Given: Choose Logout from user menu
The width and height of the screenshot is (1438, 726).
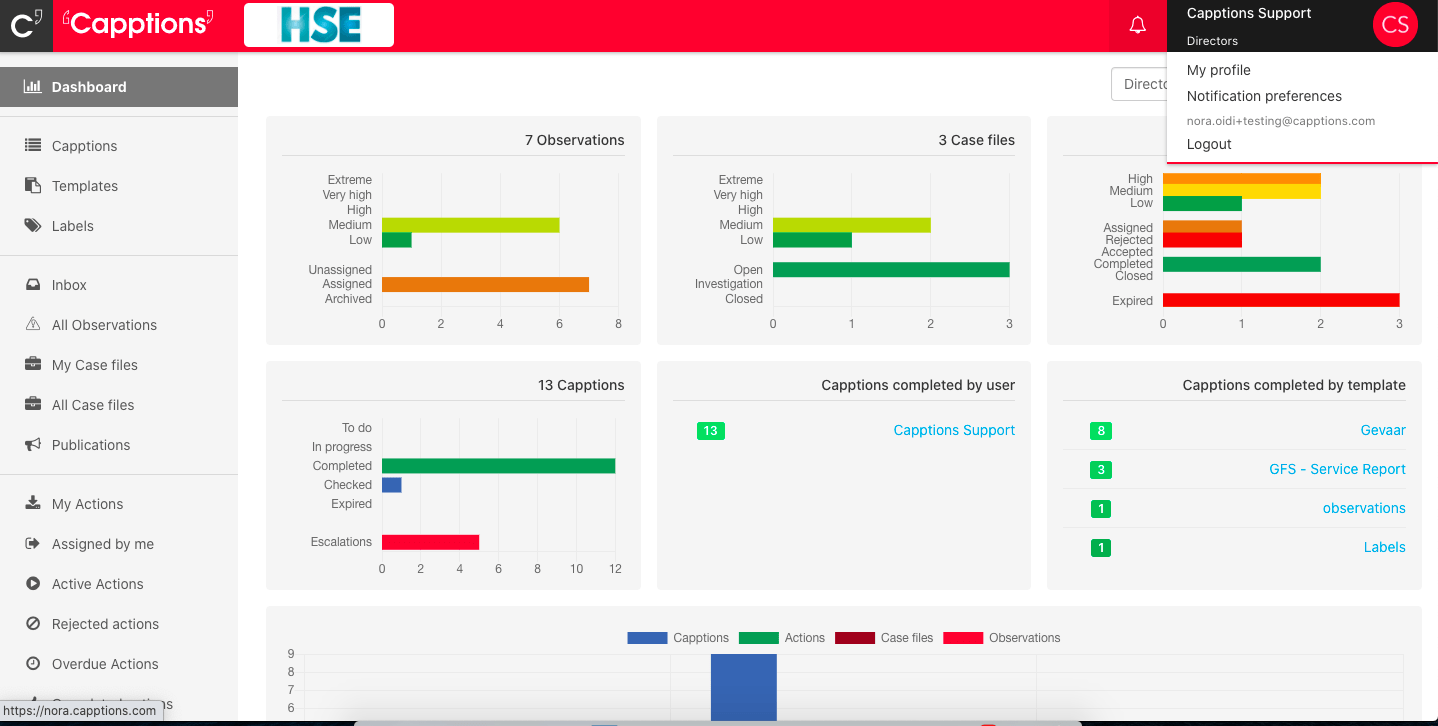Looking at the screenshot, I should (1209, 144).
